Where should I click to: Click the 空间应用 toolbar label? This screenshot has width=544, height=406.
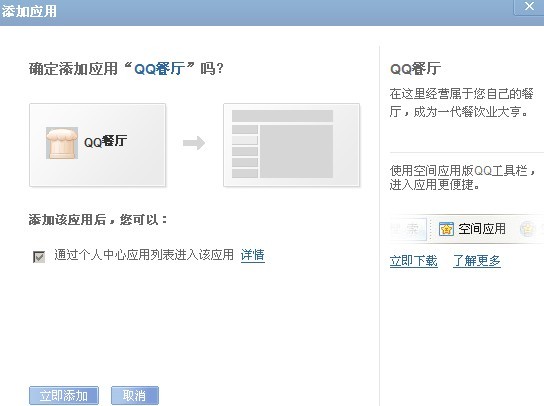482,229
